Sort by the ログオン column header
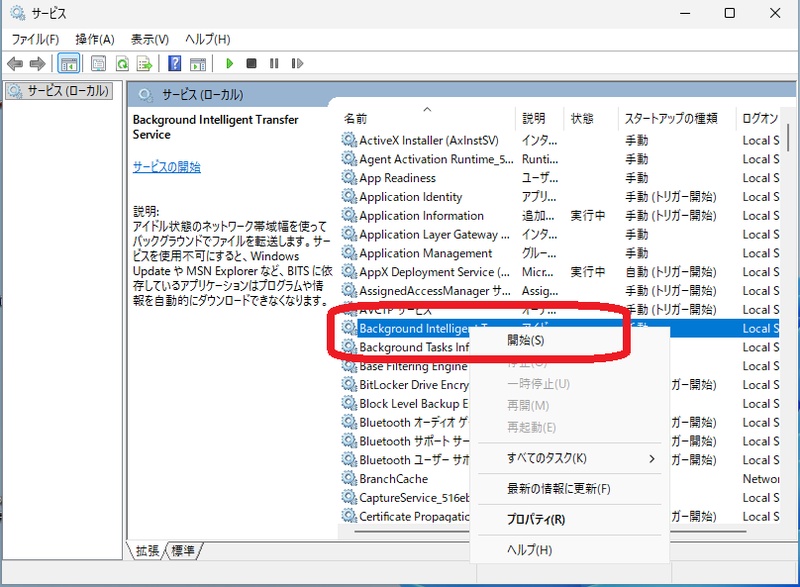The image size is (800, 587). coord(759,118)
